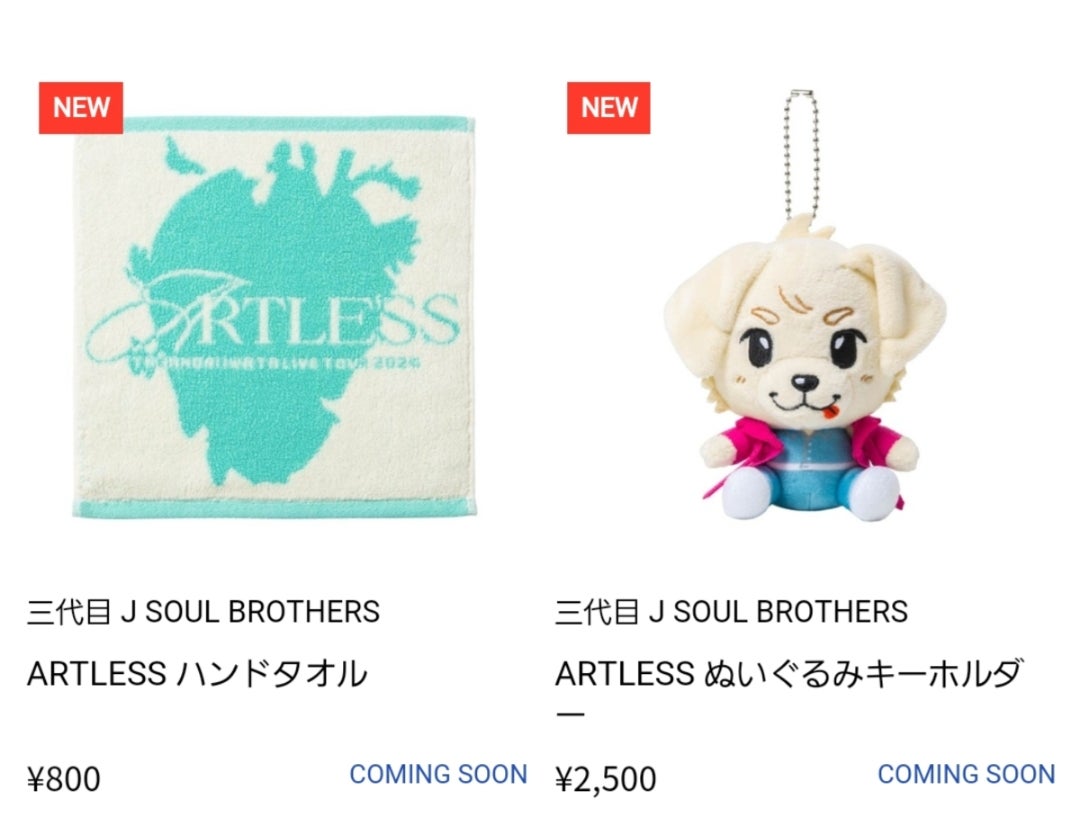1080x826 pixels.
Task: Click the NEW badge on the plush keychain
Action: [x=608, y=107]
